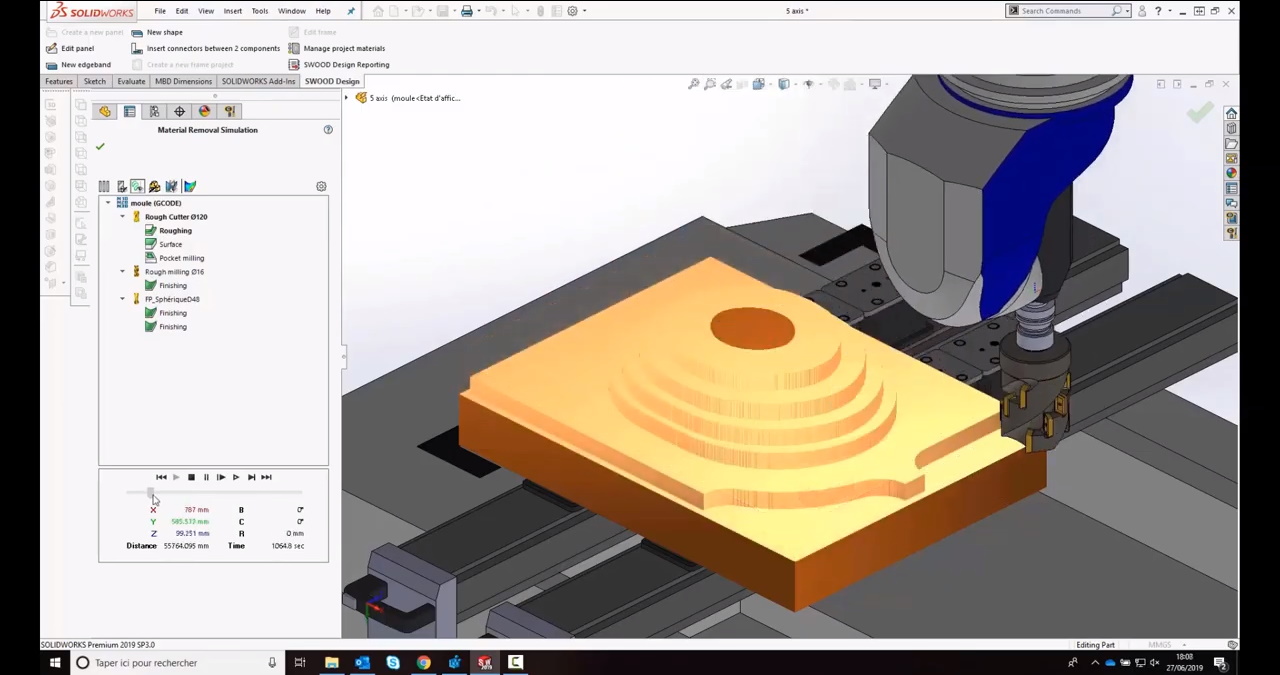Open the Tools menu
This screenshot has height=675, width=1280.
tap(259, 11)
